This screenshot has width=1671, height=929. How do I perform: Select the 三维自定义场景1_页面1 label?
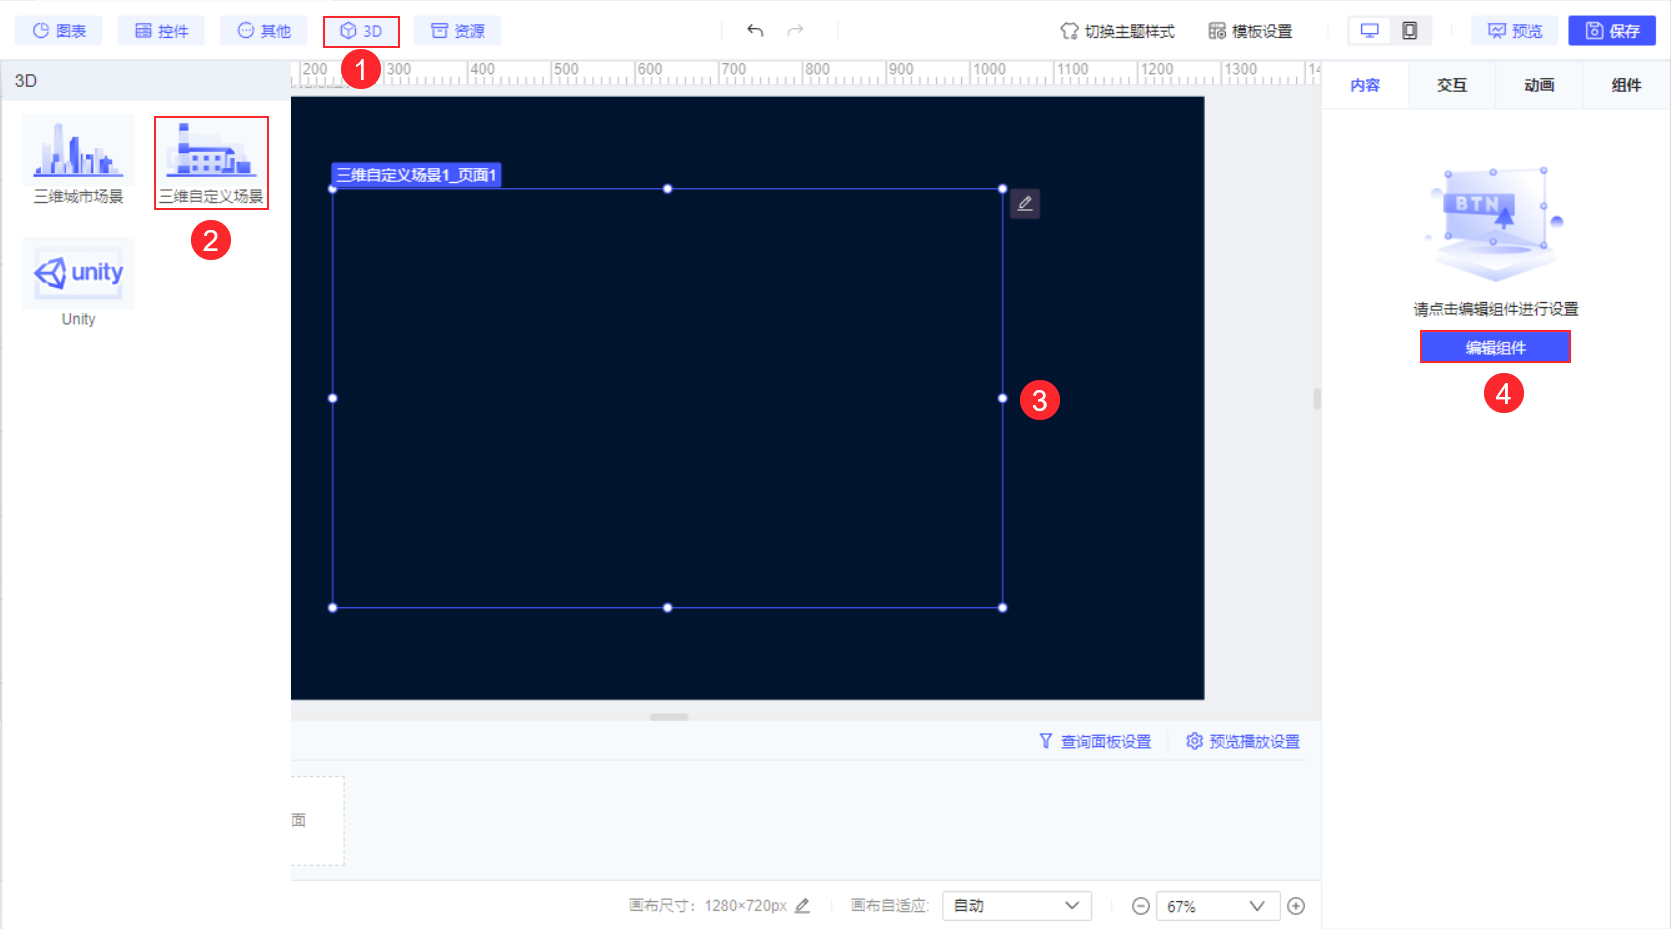click(416, 175)
